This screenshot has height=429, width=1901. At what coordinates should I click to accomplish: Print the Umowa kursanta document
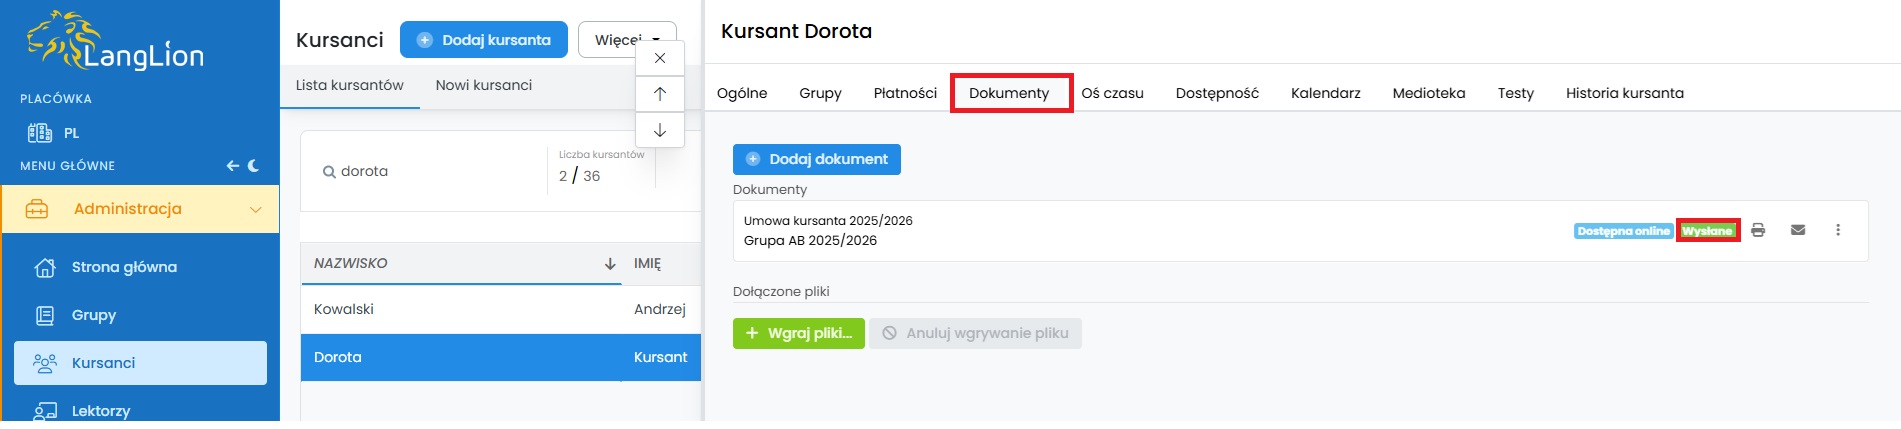tap(1758, 230)
